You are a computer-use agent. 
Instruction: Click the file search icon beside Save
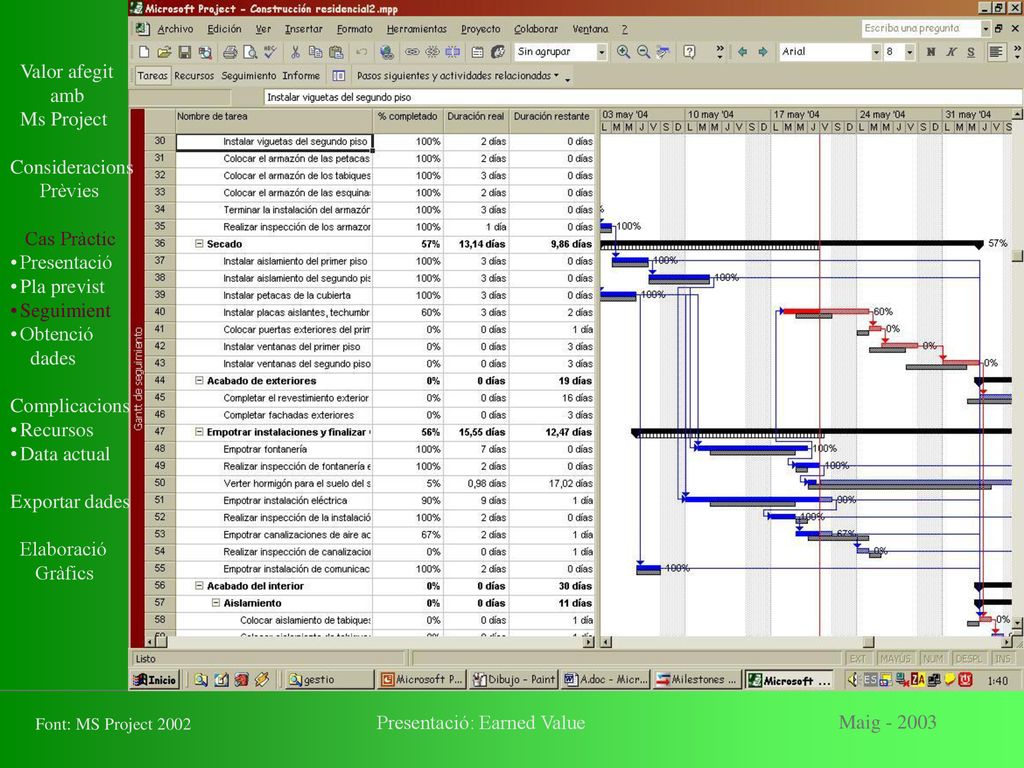(x=205, y=52)
